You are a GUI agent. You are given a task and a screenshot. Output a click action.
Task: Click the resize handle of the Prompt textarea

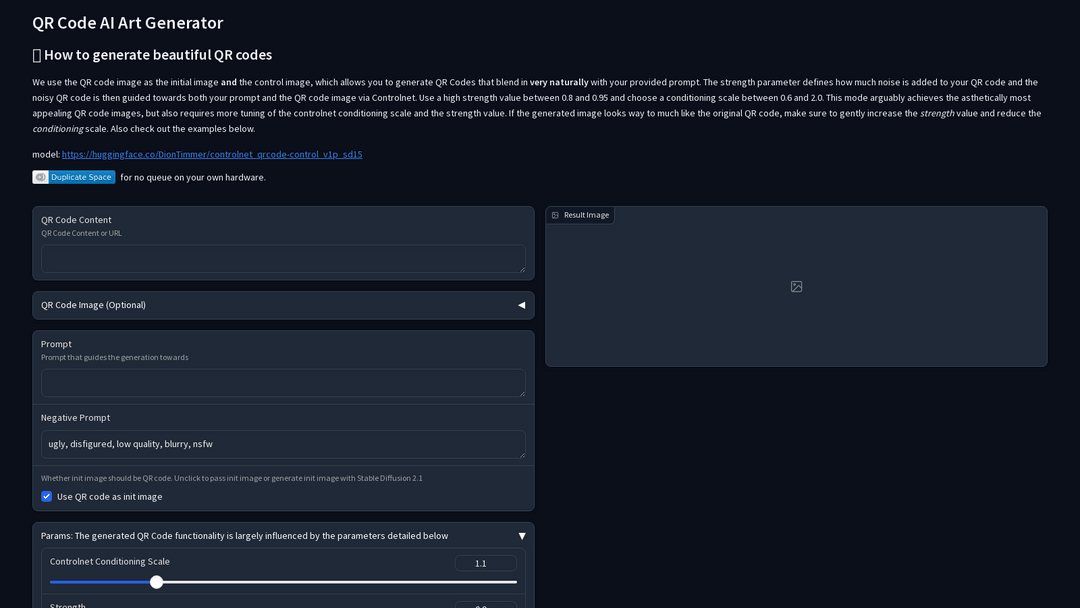click(521, 392)
